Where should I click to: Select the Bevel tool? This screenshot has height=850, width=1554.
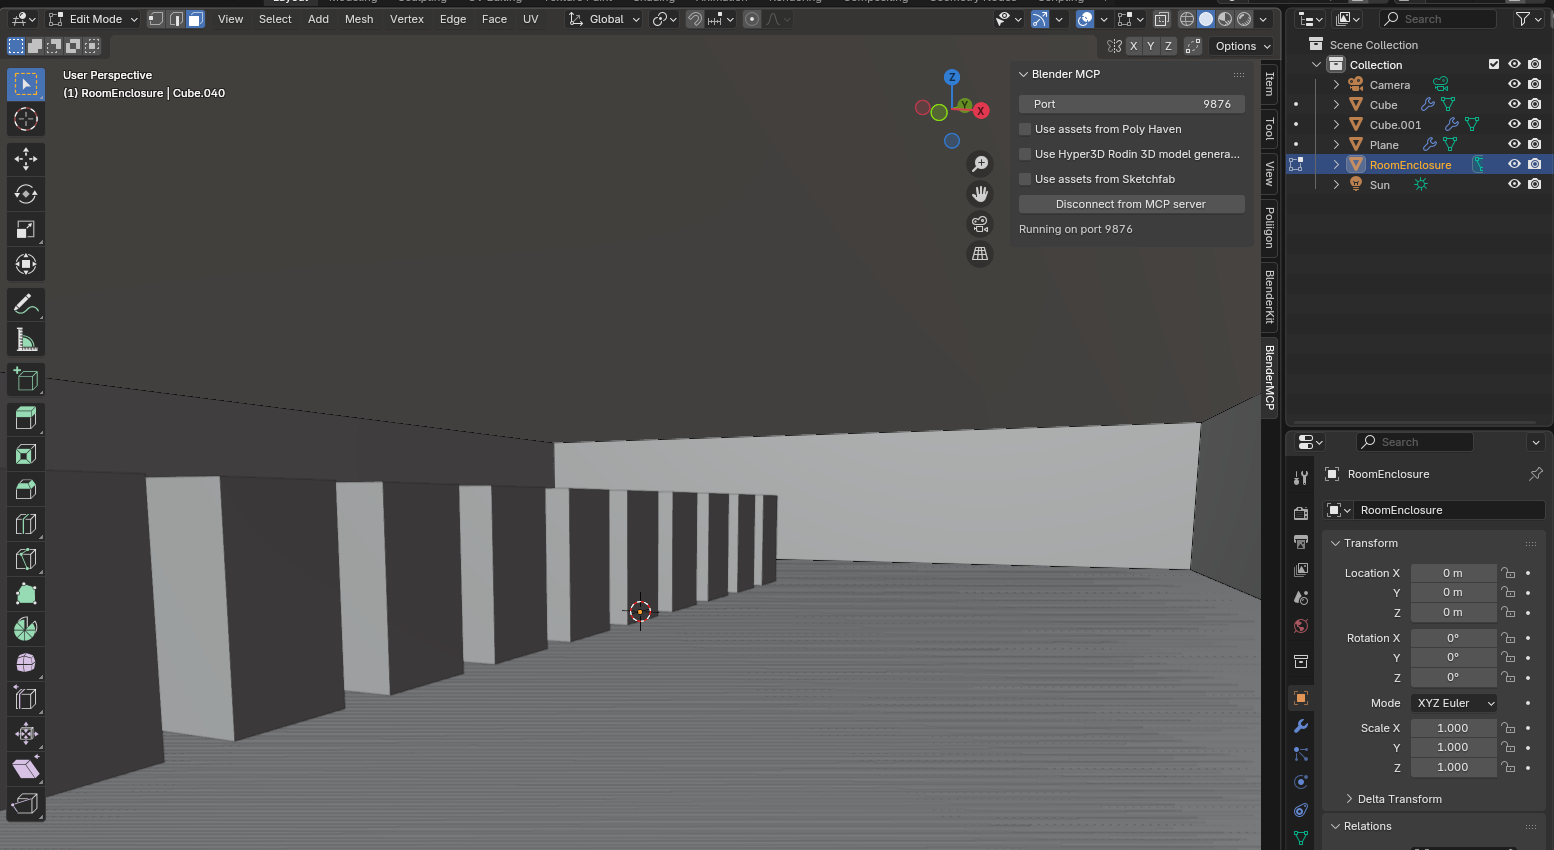click(26, 489)
